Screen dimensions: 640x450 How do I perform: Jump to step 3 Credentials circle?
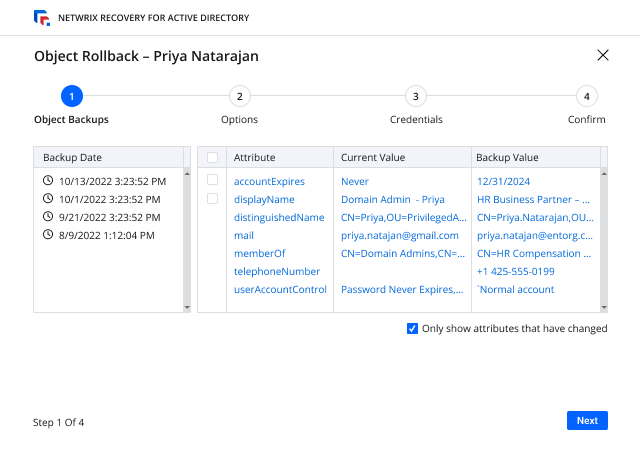pos(416,96)
